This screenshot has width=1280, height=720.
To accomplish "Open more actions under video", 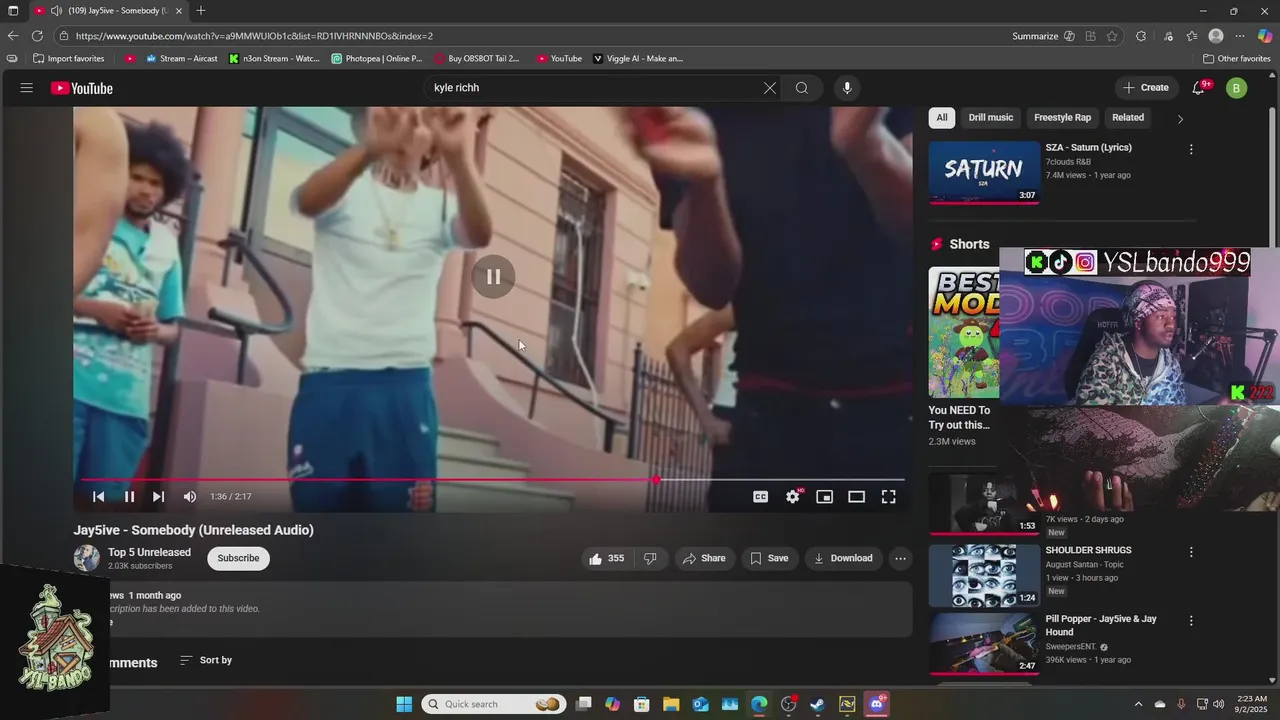I will [x=900, y=558].
